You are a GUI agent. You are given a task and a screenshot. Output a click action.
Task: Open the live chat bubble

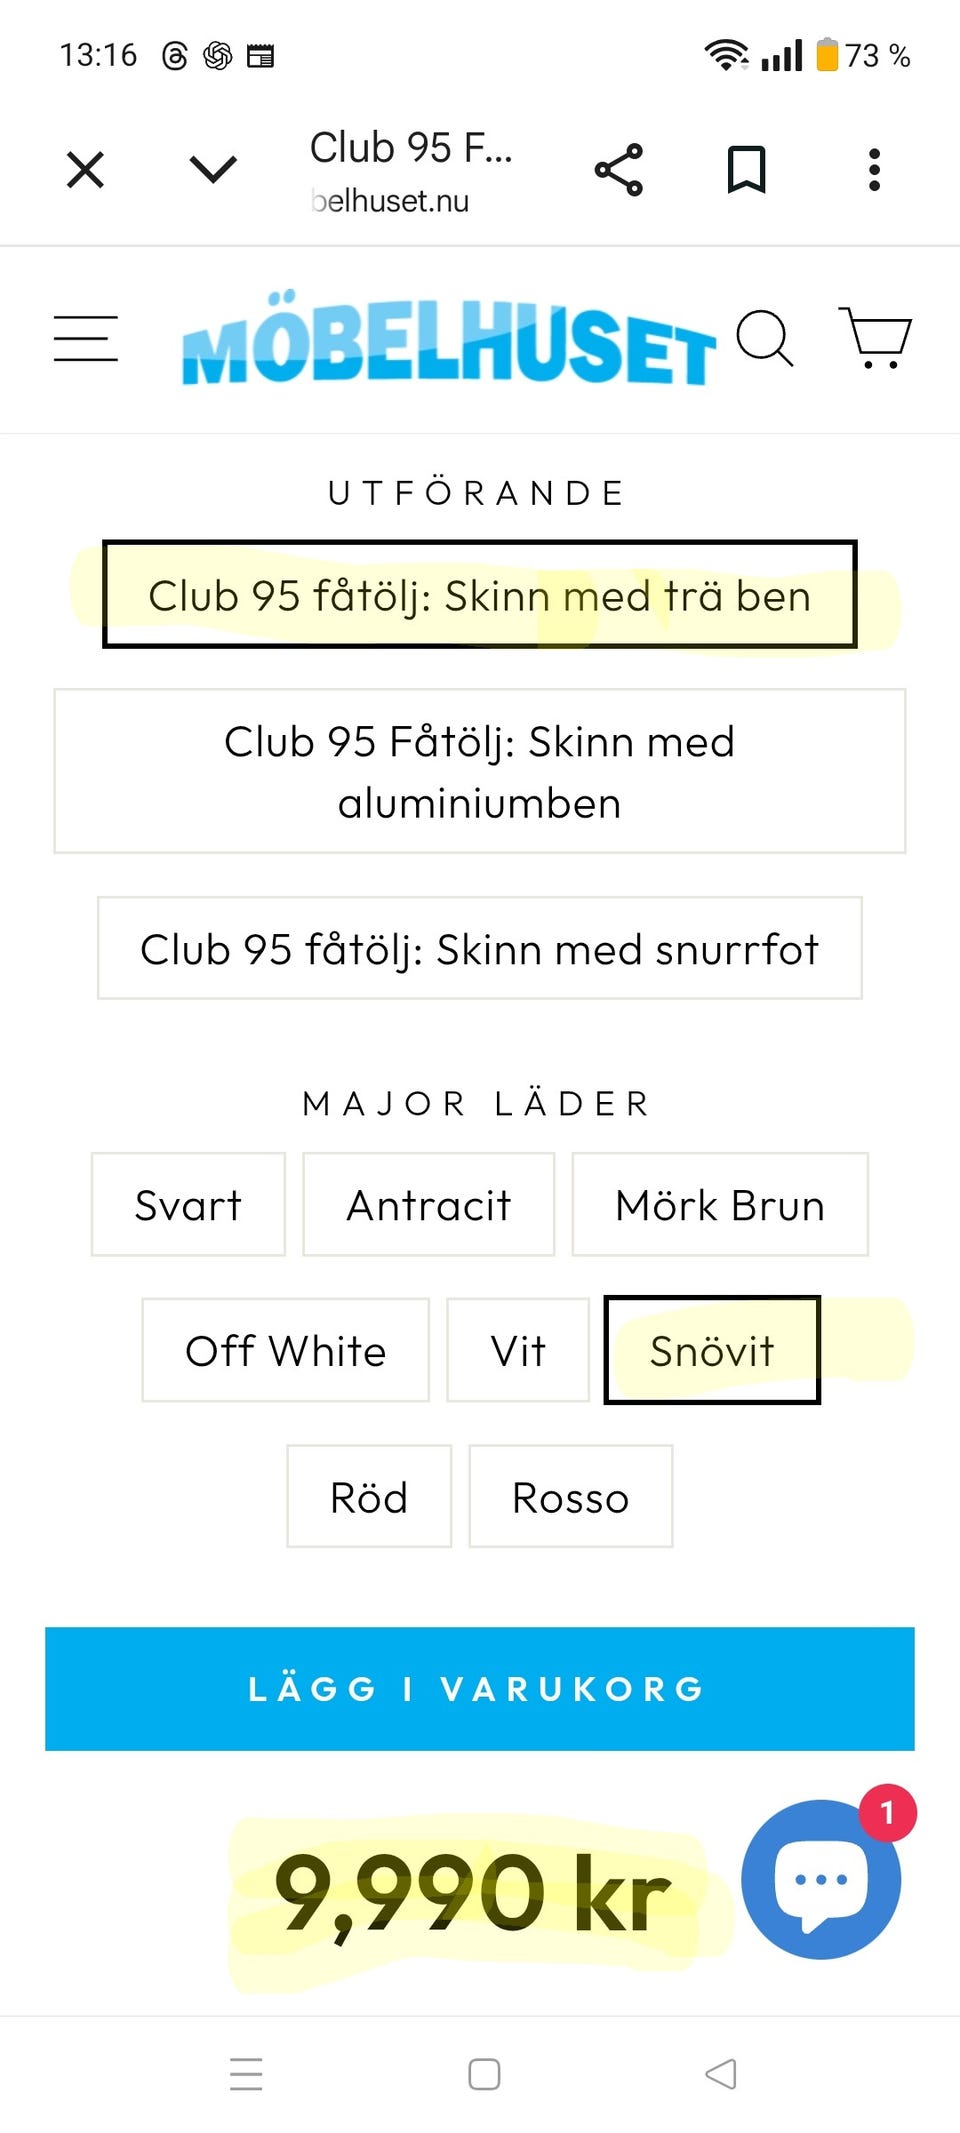point(821,1878)
